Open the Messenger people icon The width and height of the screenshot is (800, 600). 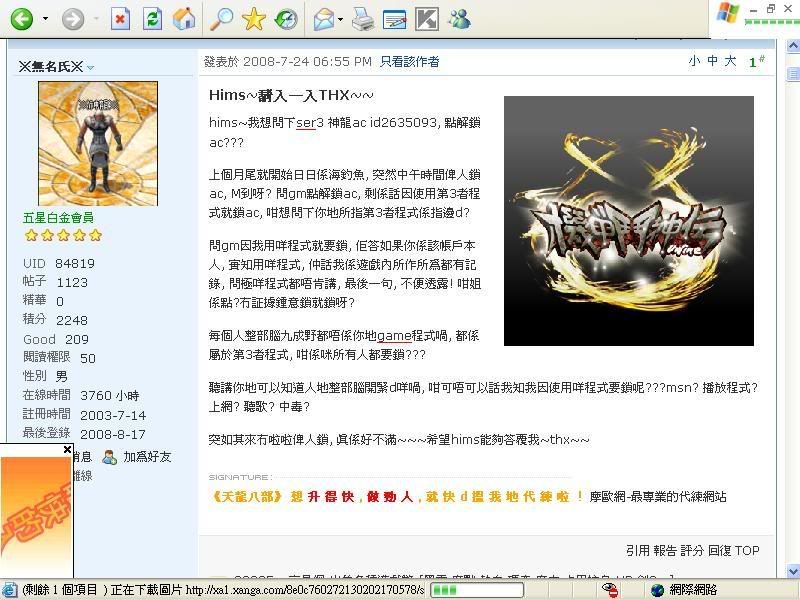point(459,18)
